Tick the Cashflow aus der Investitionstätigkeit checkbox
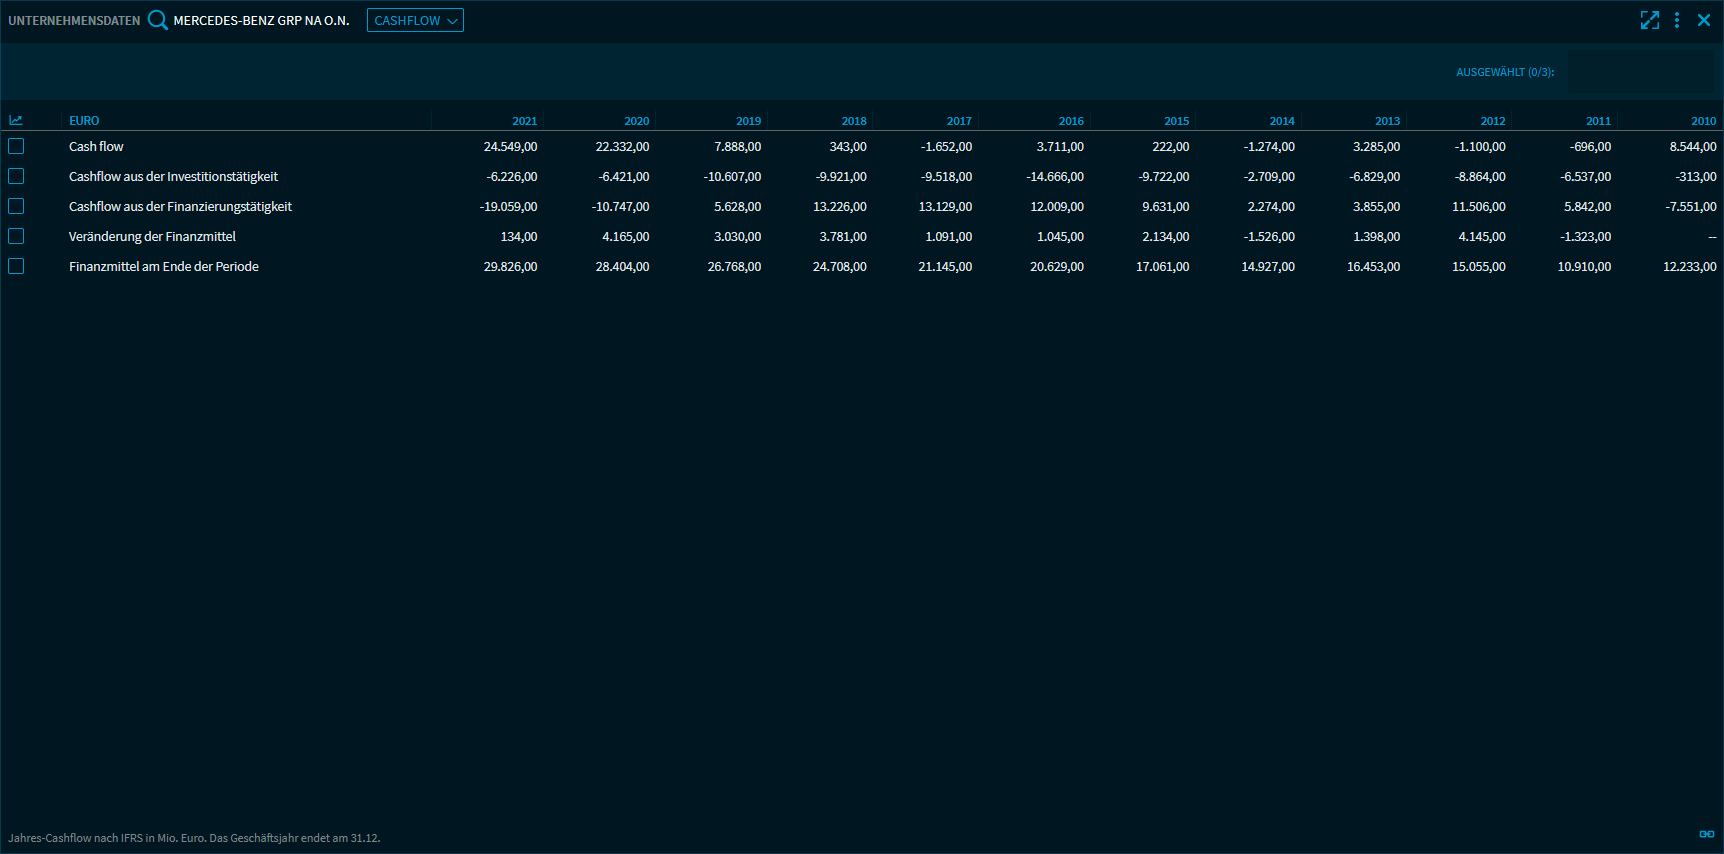1724x854 pixels. [x=16, y=176]
